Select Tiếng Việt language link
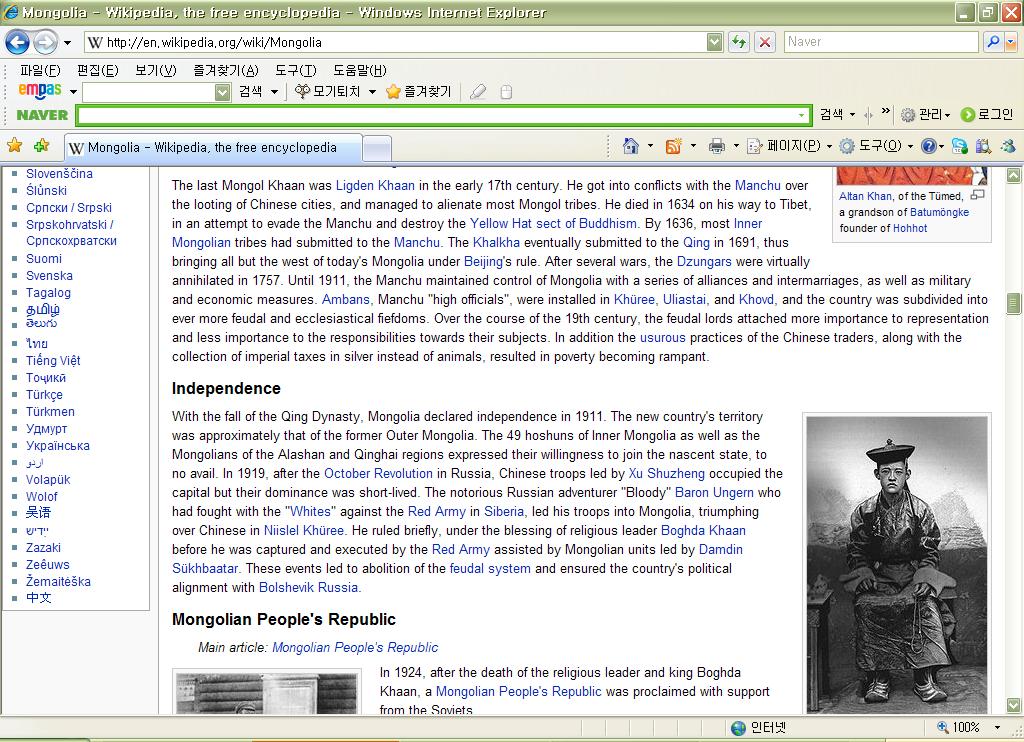Screen dimensions: 1024x742 click(x=53, y=361)
